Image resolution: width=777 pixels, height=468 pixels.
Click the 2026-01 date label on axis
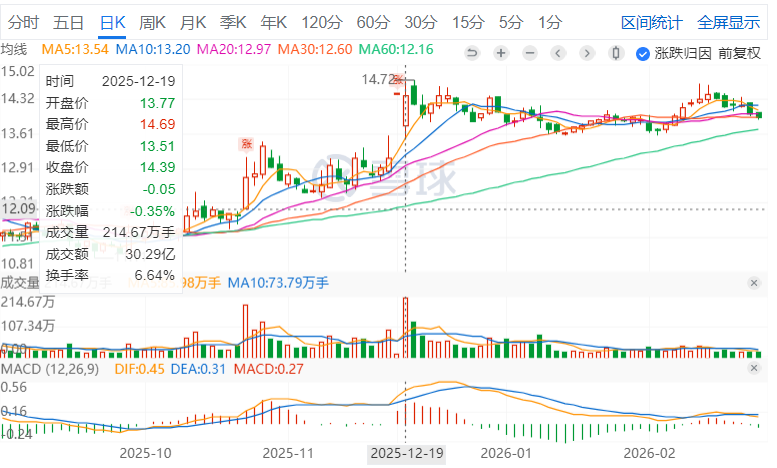pos(506,453)
